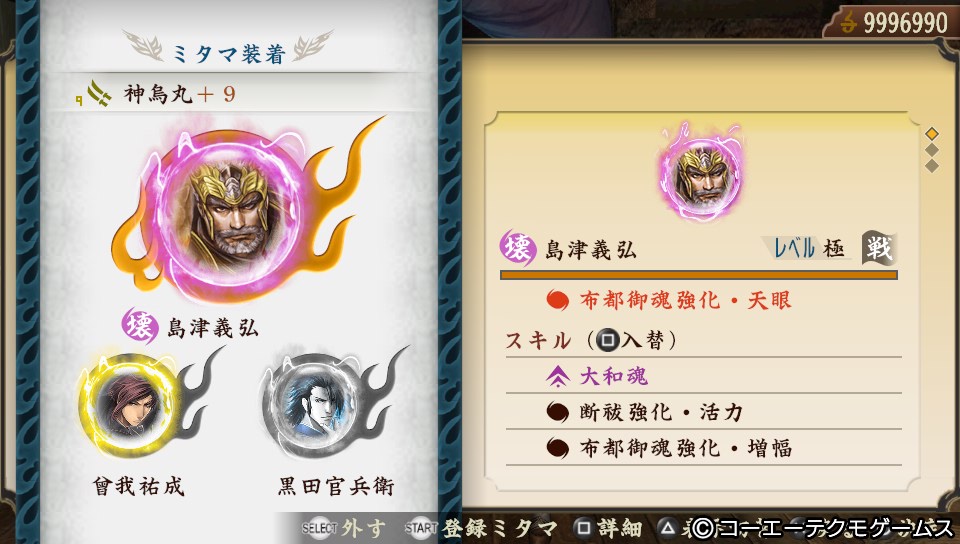Select the 曾我祐成 mitama orb
Viewport: 960px width, 544px height.
(130, 404)
